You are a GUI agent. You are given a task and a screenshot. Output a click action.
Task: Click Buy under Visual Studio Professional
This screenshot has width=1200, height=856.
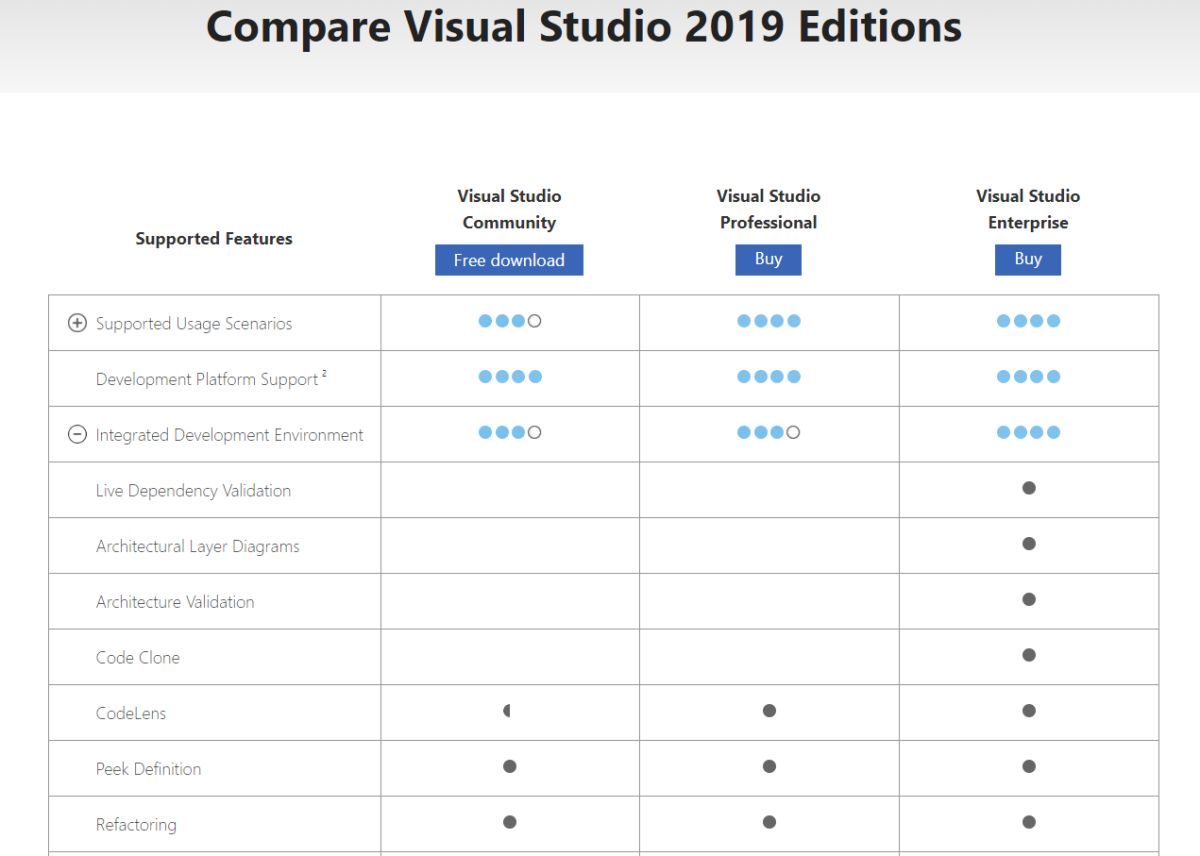click(x=768, y=259)
